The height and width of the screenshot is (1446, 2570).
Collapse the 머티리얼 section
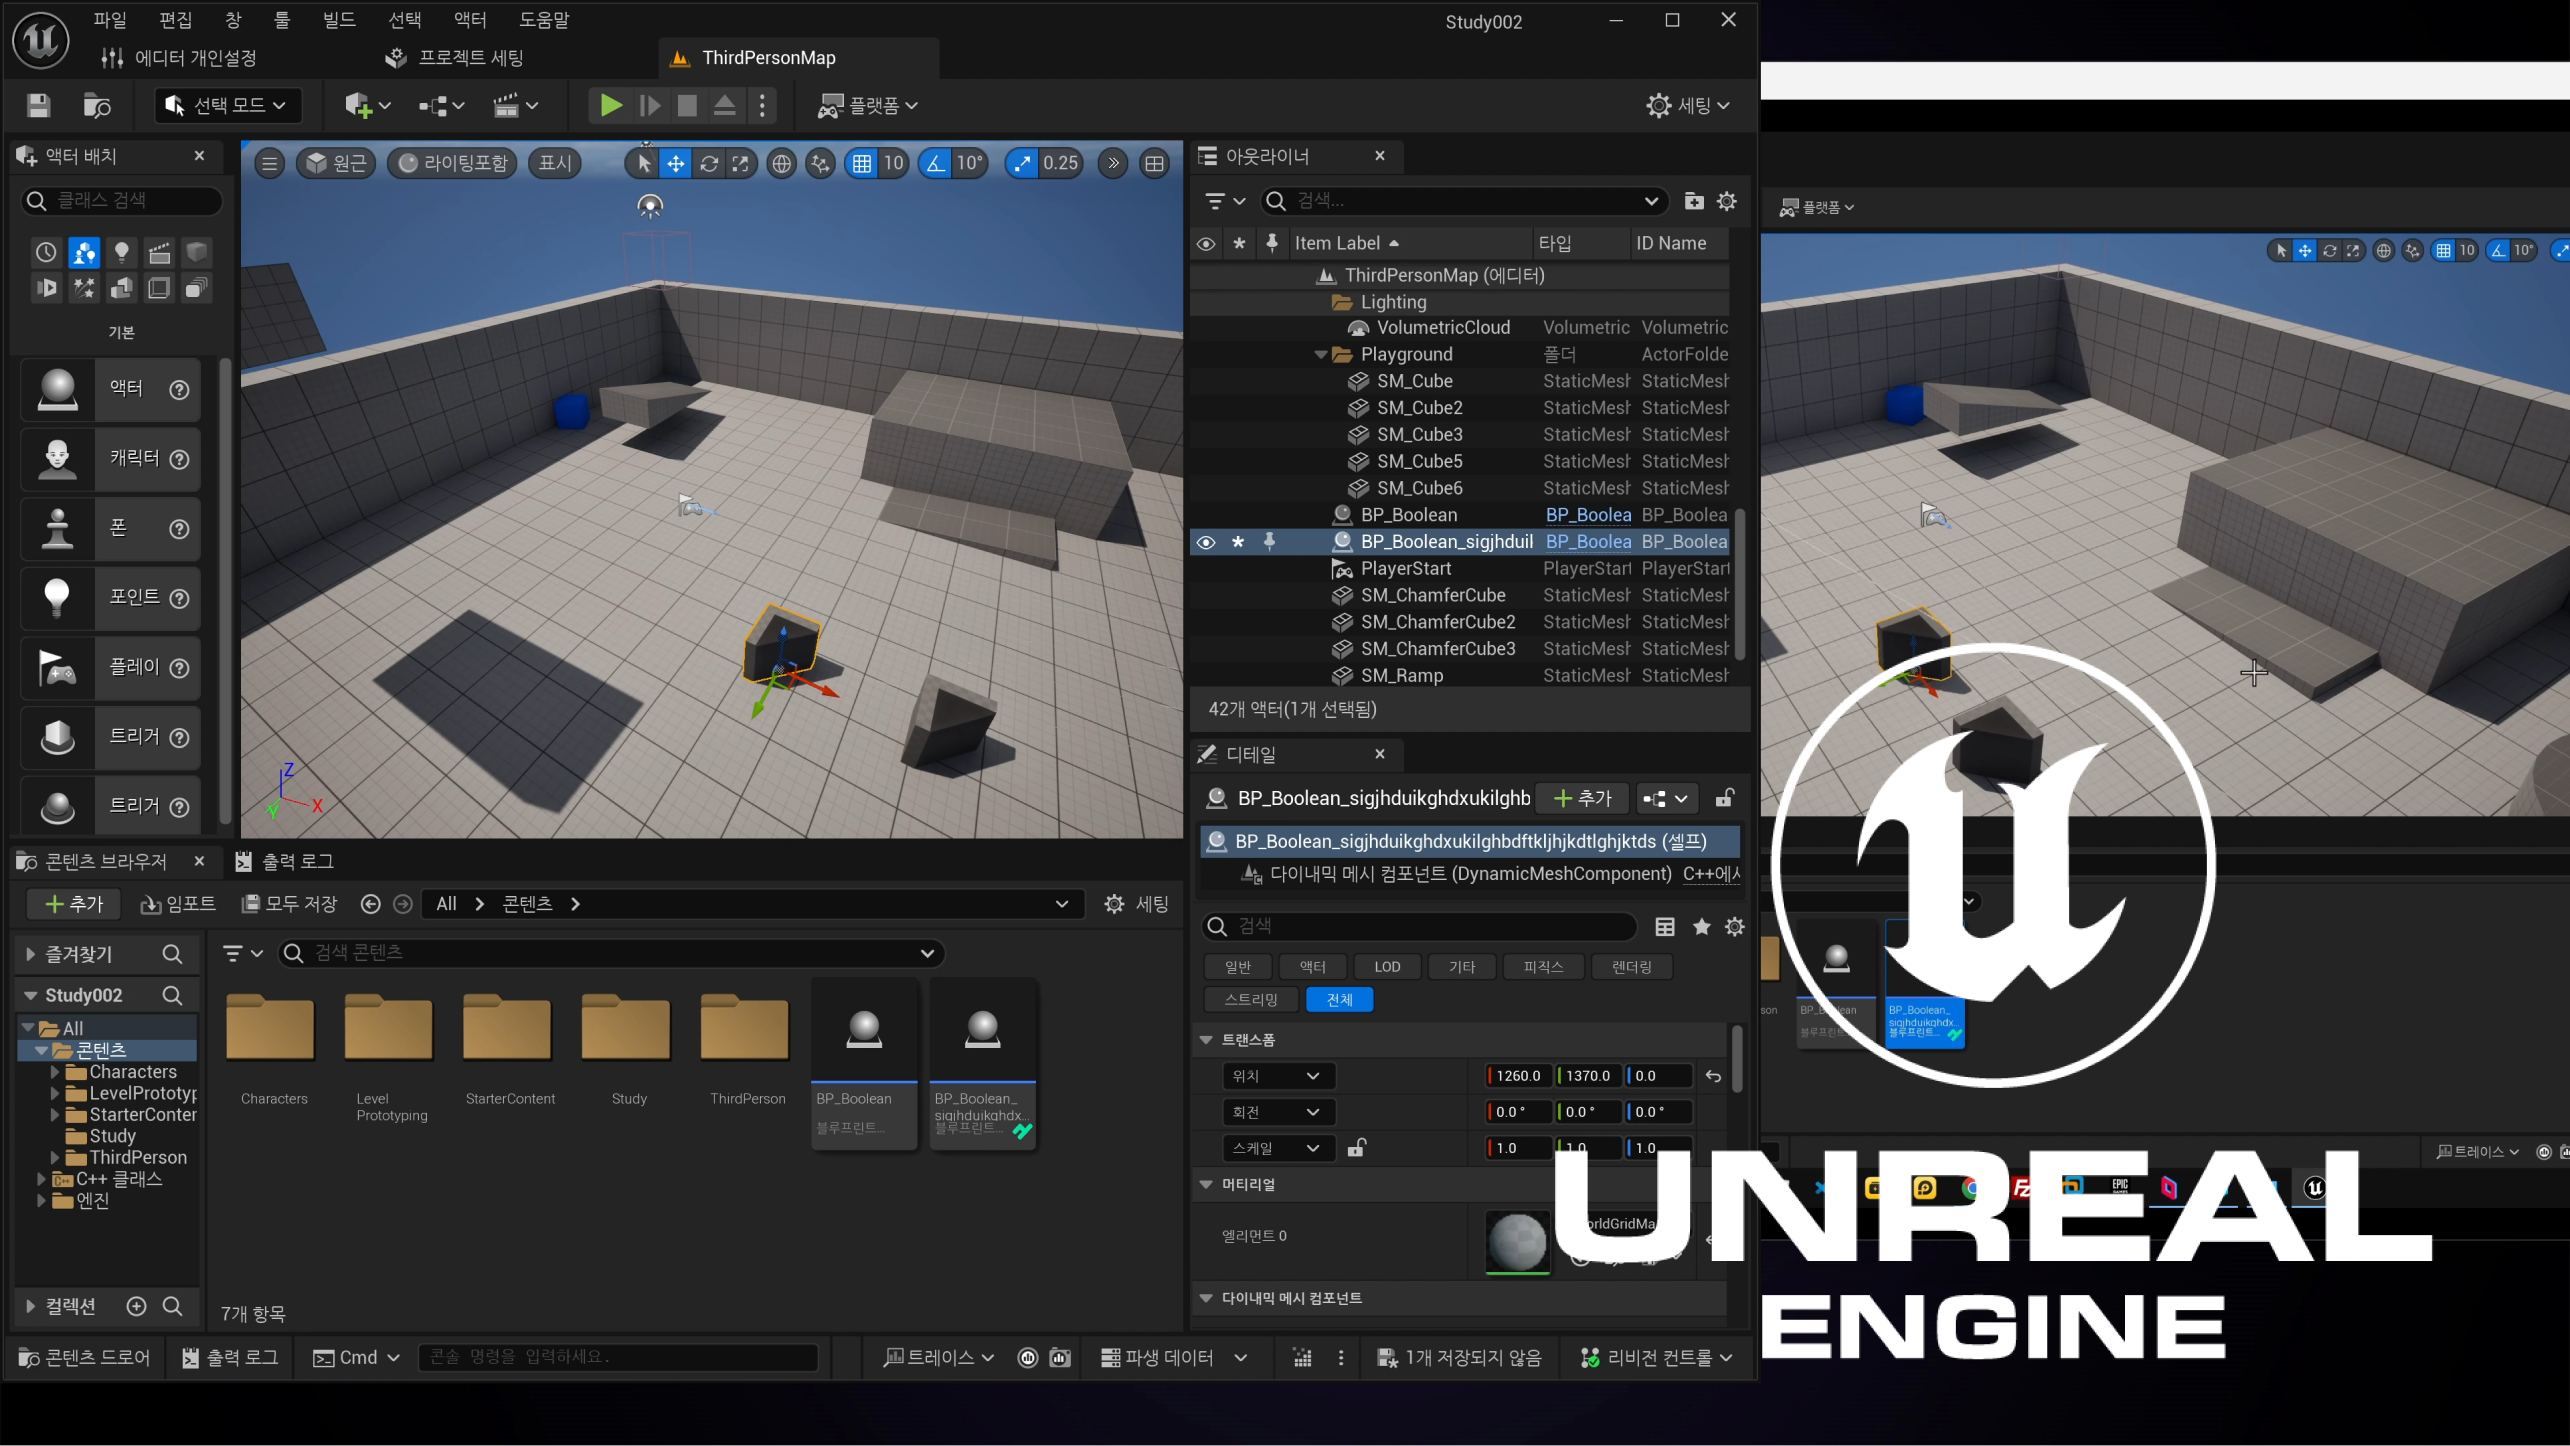coord(1206,1185)
